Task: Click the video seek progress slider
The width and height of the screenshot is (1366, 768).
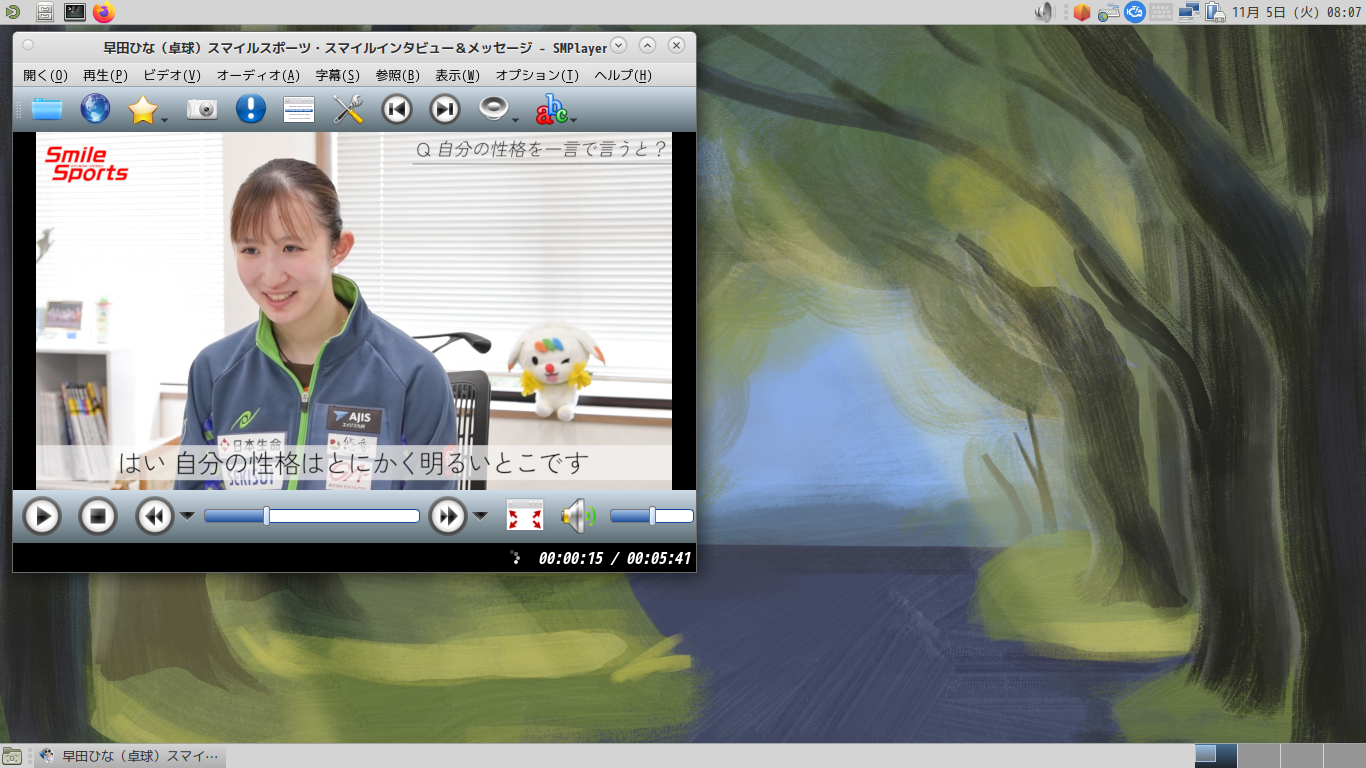Action: click(312, 516)
